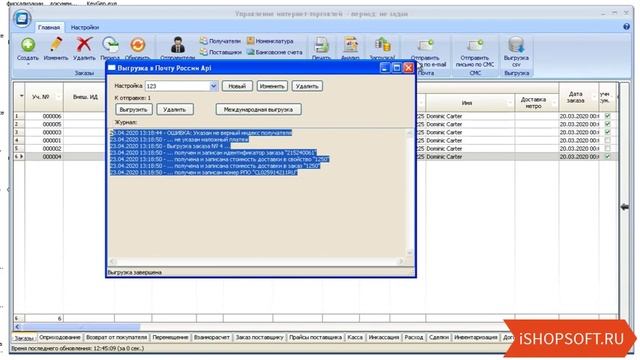Image resolution: width=640 pixels, height=360 pixels.
Task: Switch to the Взаиморасчет tab
Action: (x=211, y=338)
